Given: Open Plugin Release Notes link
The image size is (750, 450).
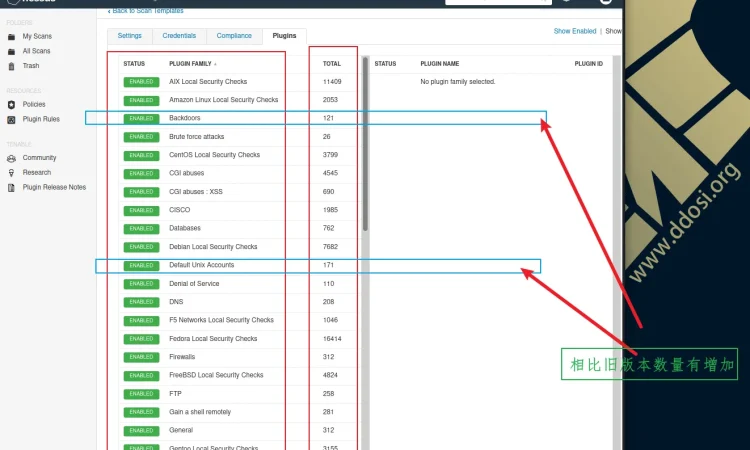Looking at the screenshot, I should (x=55, y=187).
